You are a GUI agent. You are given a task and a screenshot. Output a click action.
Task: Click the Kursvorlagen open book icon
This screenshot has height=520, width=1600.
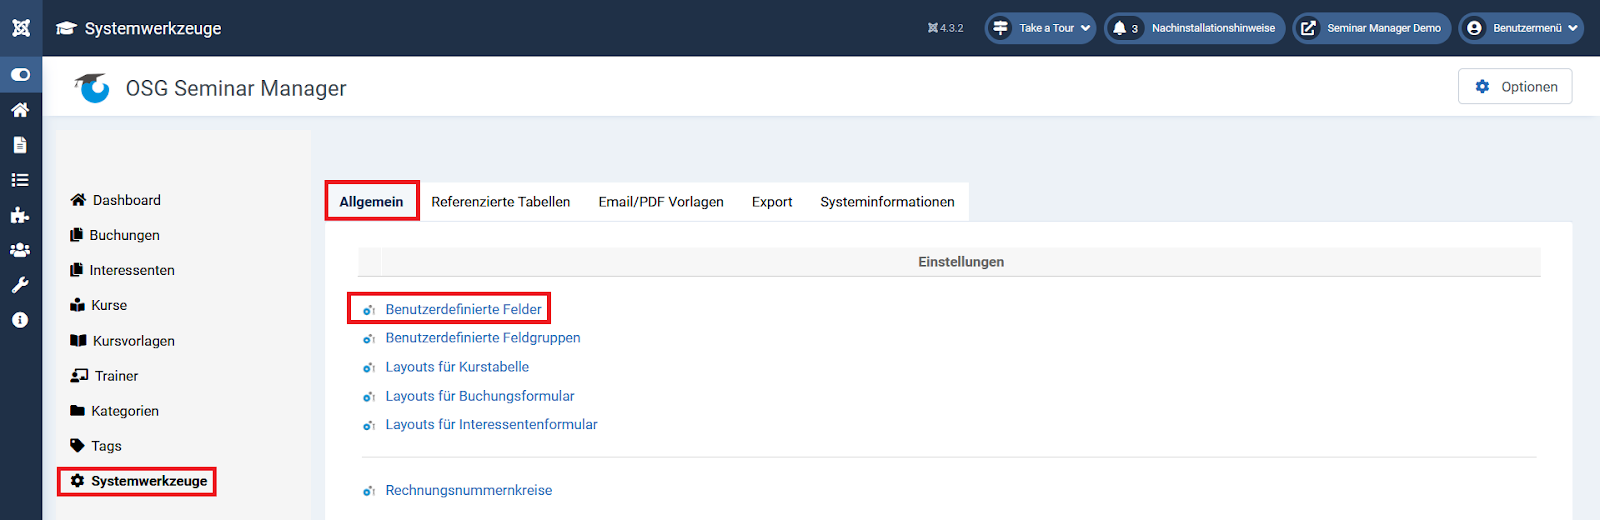tap(78, 341)
